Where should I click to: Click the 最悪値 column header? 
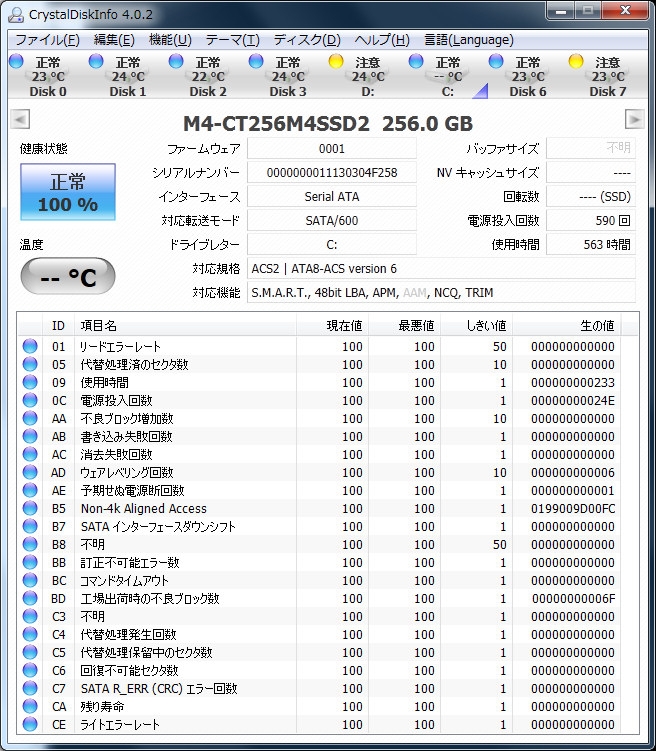pos(405,326)
